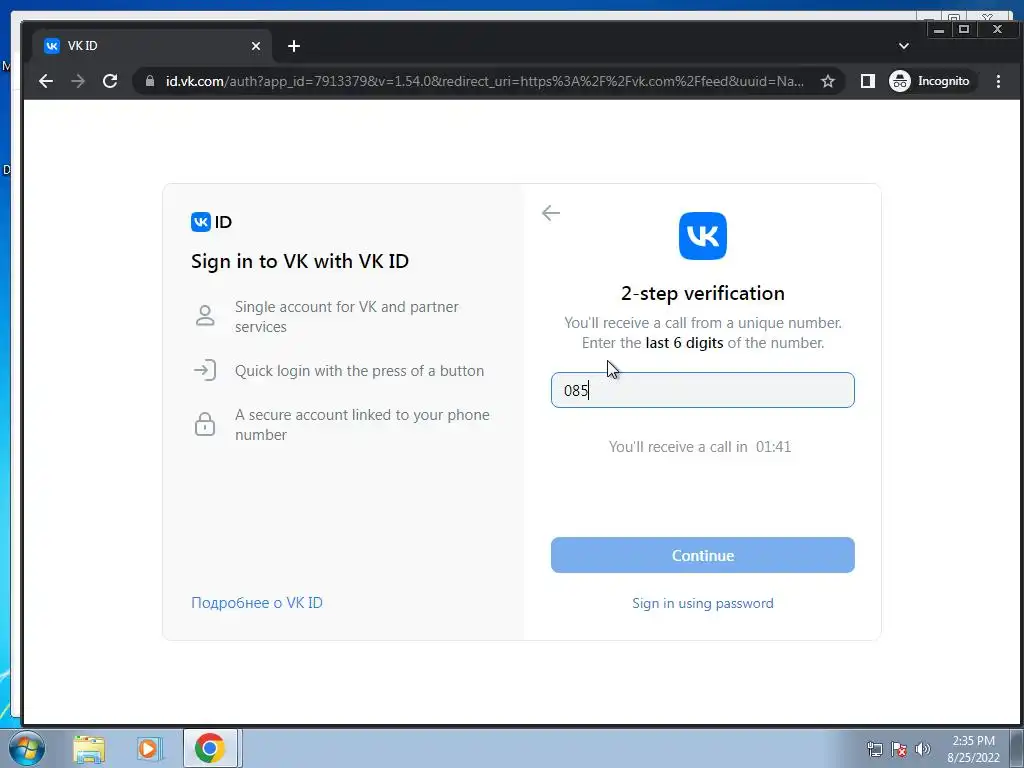
Task: Click the Chrome taskbar icon
Action: point(210,748)
